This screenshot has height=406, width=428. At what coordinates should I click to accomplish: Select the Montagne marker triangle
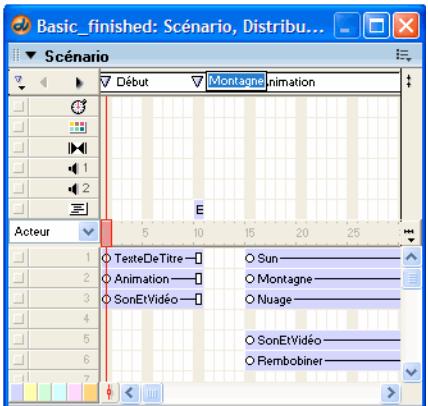[x=197, y=82]
